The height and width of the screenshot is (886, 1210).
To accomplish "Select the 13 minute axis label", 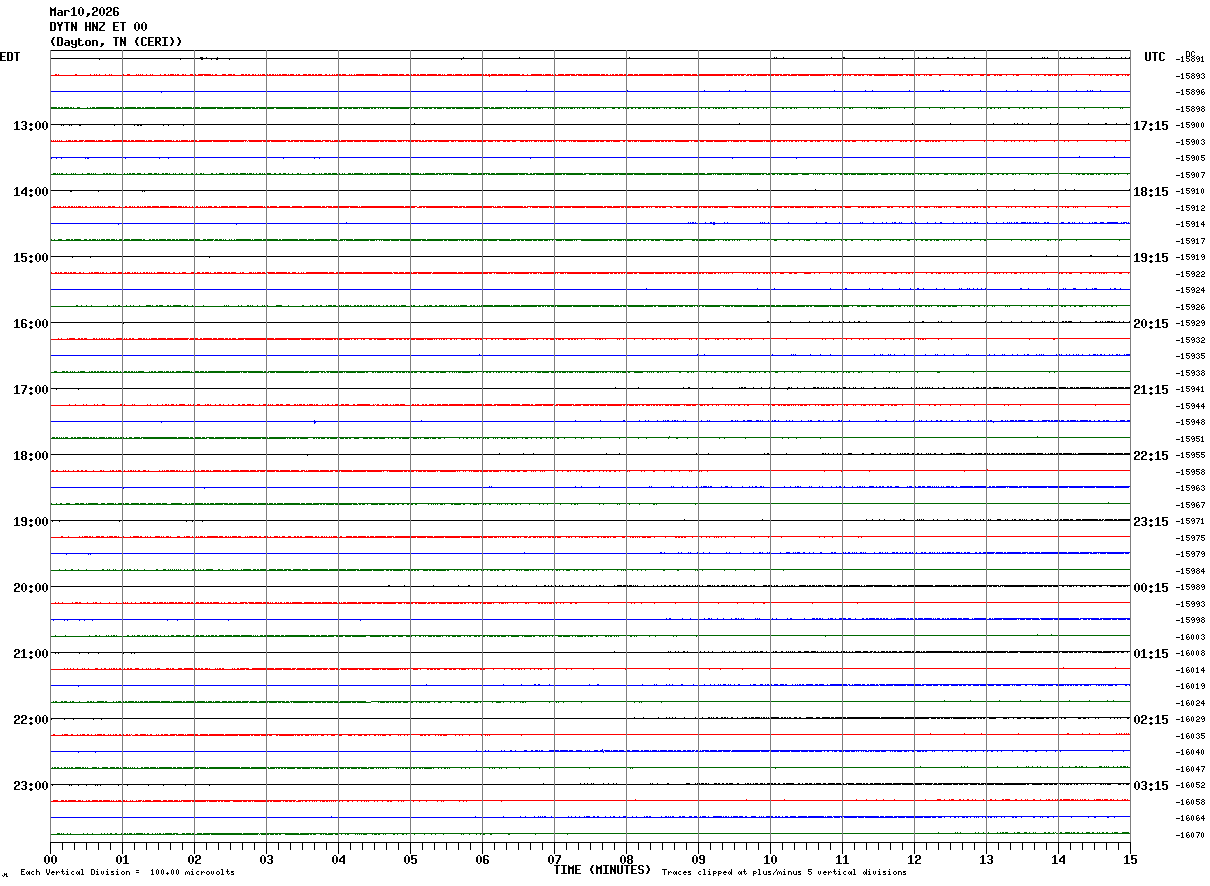I will (987, 859).
